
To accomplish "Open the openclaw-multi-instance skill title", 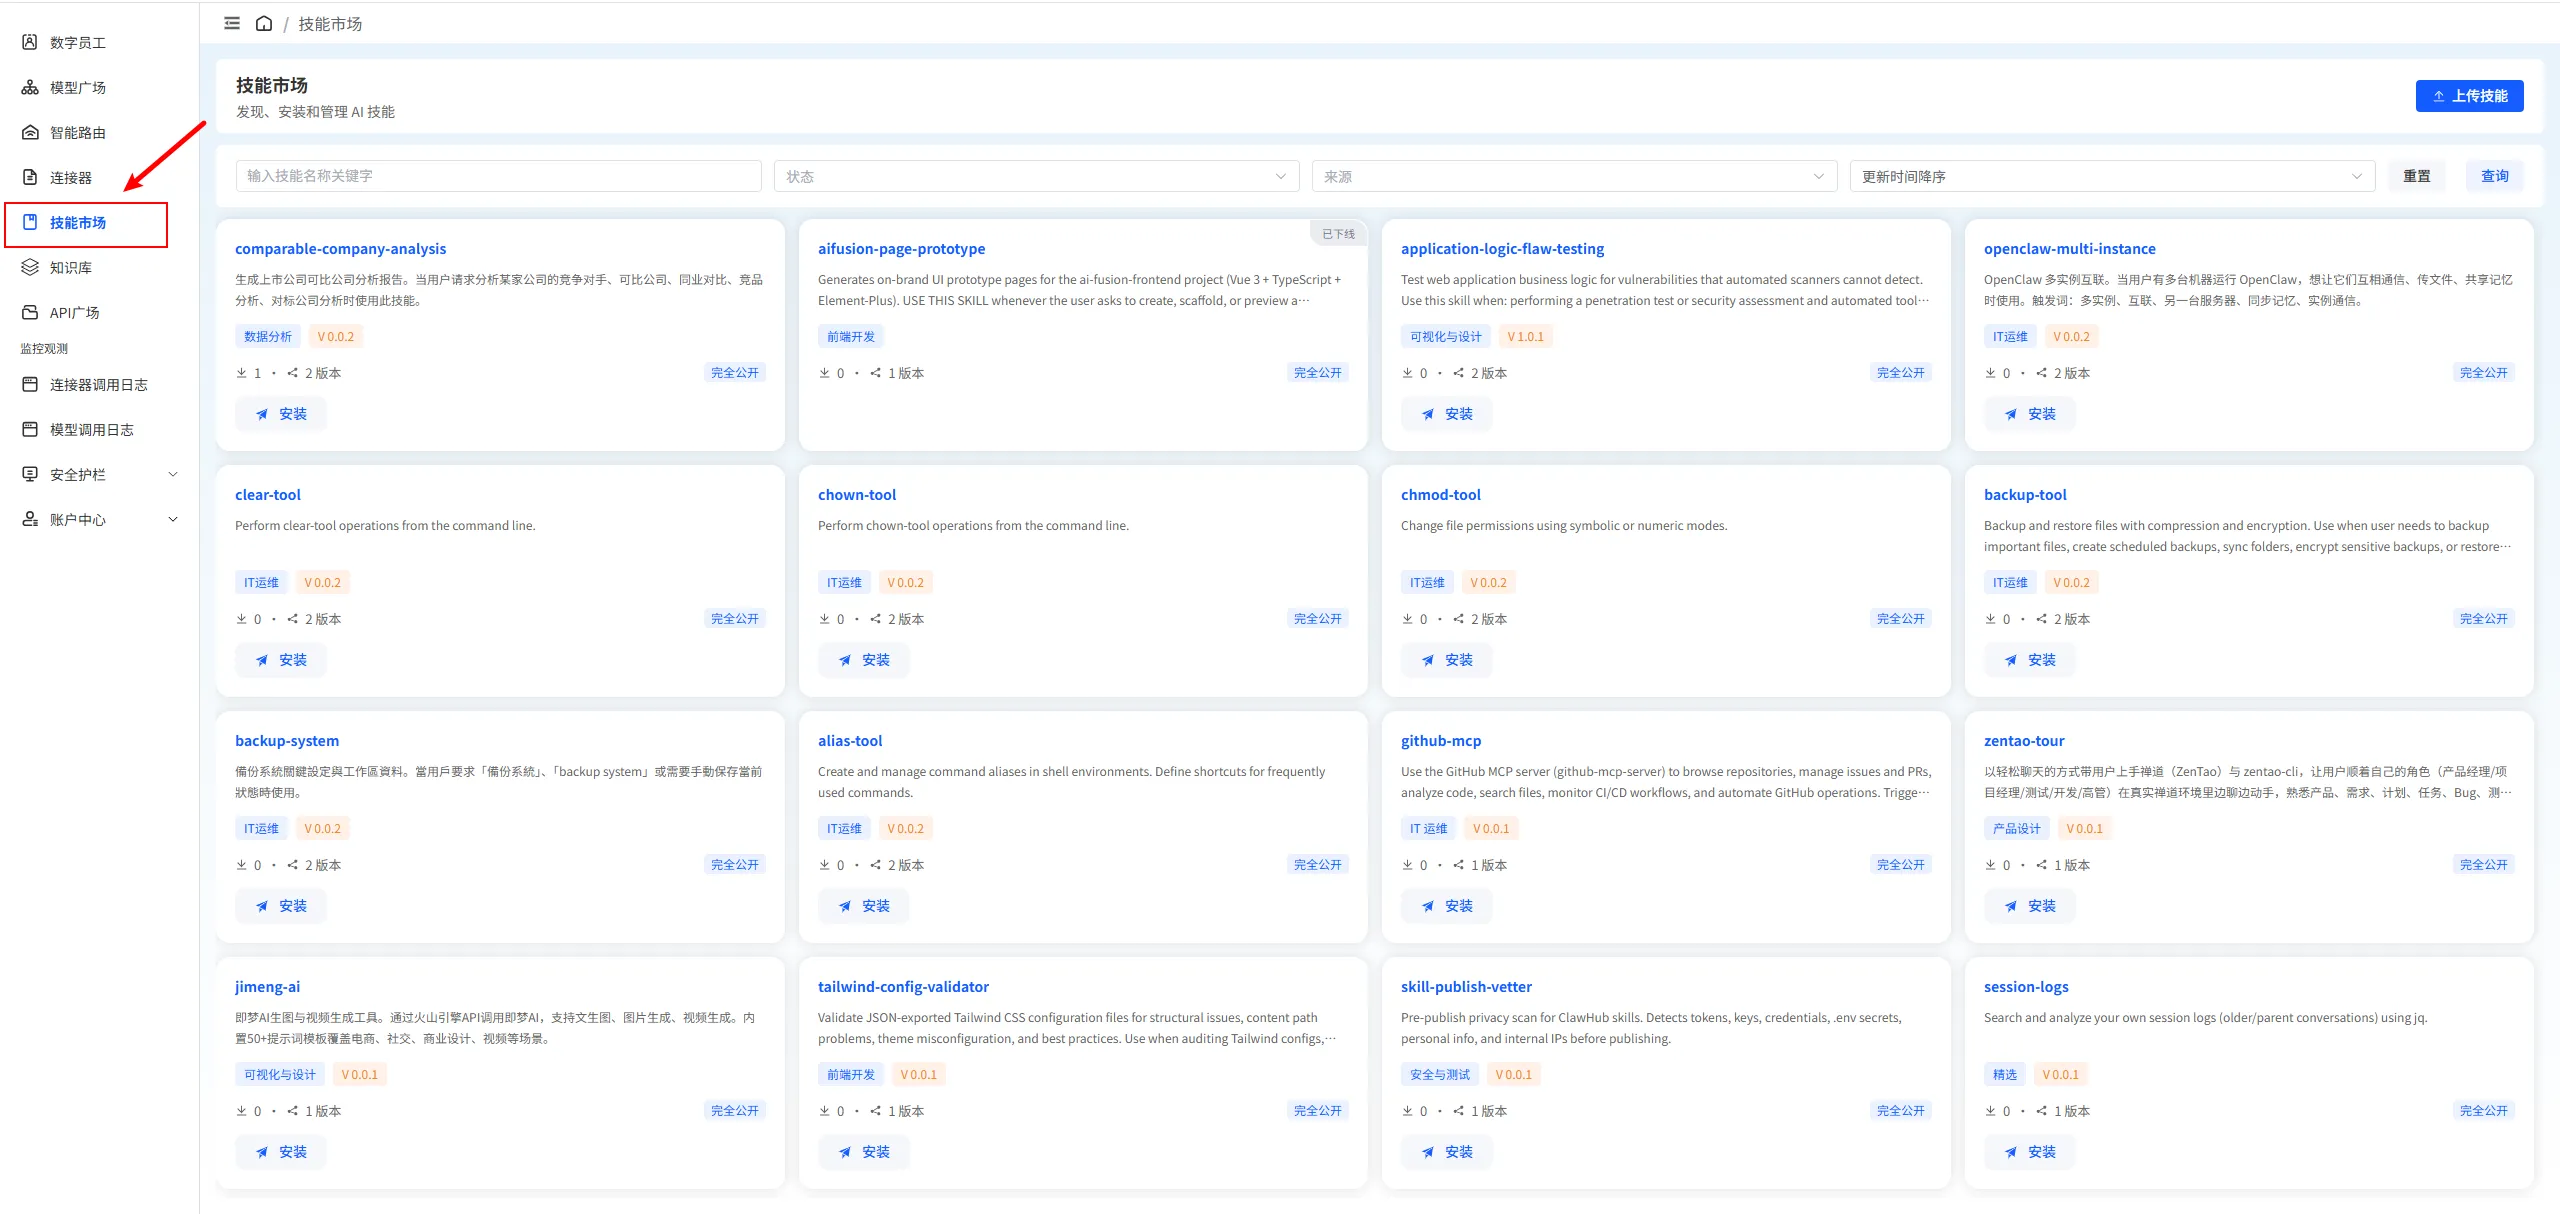I will 2069,249.
